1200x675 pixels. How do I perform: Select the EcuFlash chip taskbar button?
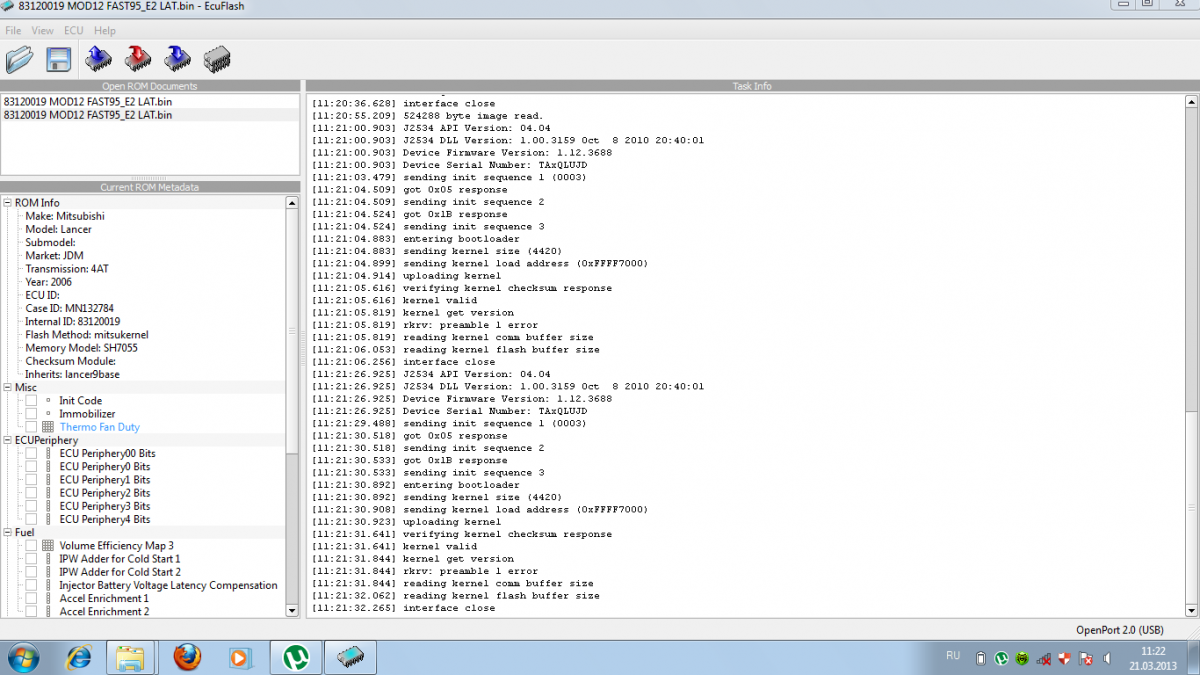(x=350, y=657)
